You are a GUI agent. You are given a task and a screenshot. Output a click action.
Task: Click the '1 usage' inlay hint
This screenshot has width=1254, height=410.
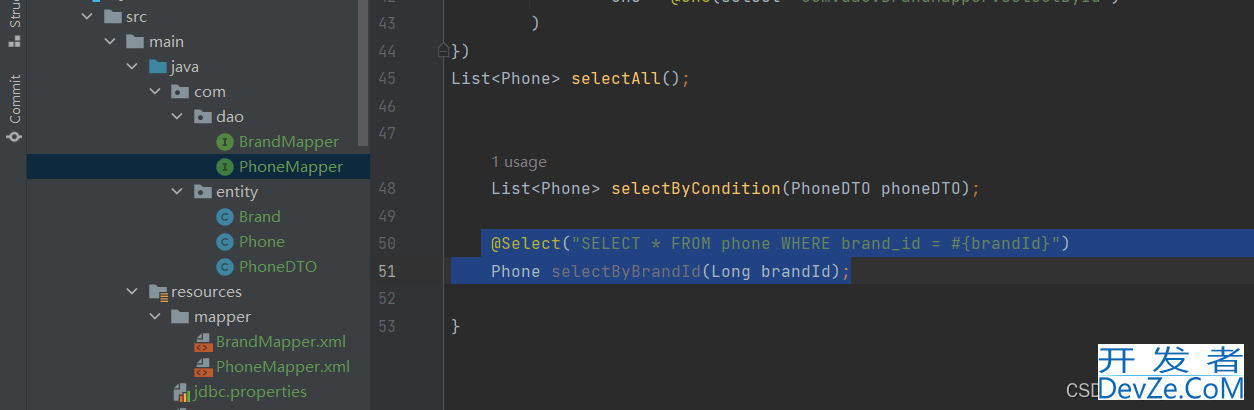pos(519,162)
